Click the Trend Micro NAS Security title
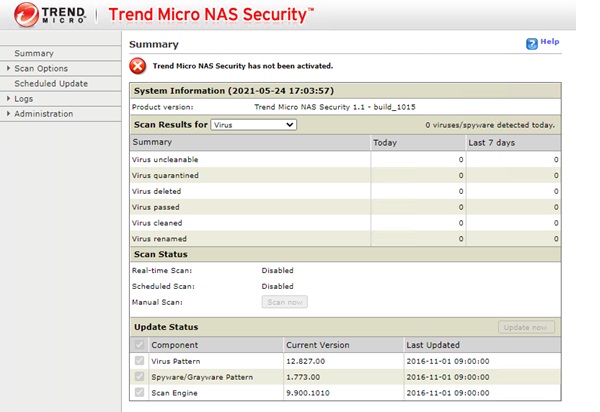The height and width of the screenshot is (412, 600). pyautogui.click(x=210, y=15)
